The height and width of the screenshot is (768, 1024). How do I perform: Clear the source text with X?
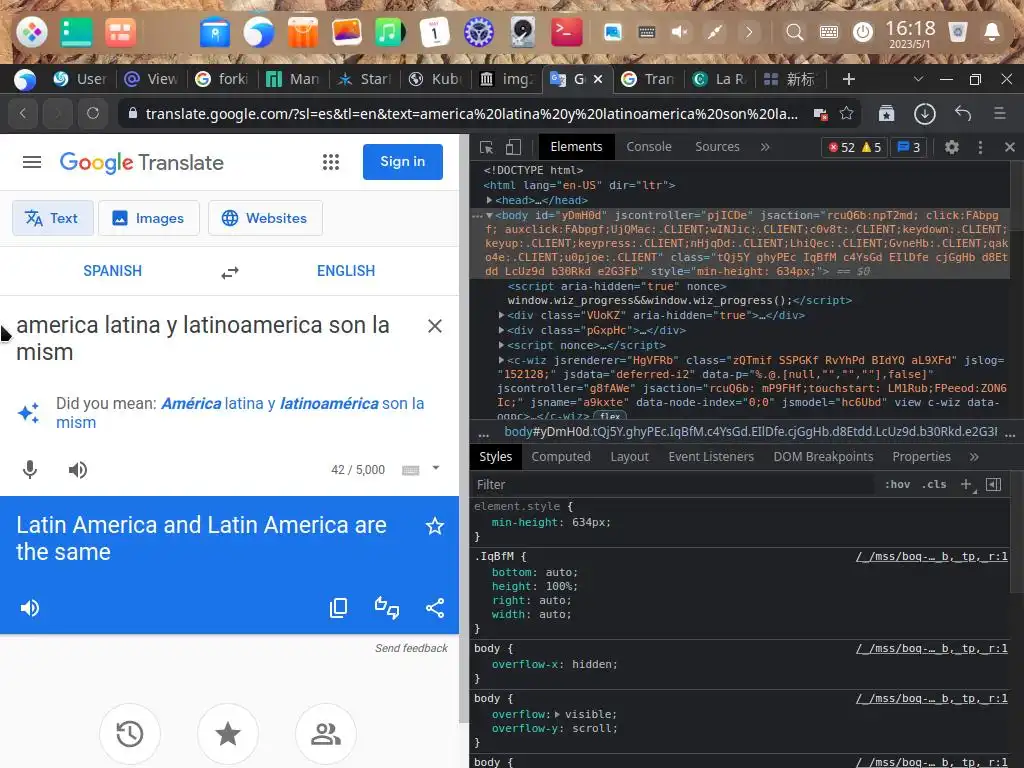point(434,326)
